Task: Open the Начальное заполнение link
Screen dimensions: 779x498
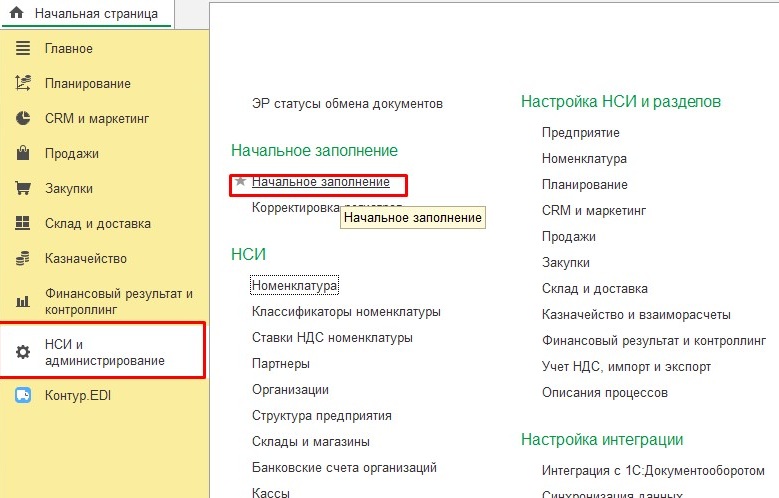Action: (x=320, y=182)
